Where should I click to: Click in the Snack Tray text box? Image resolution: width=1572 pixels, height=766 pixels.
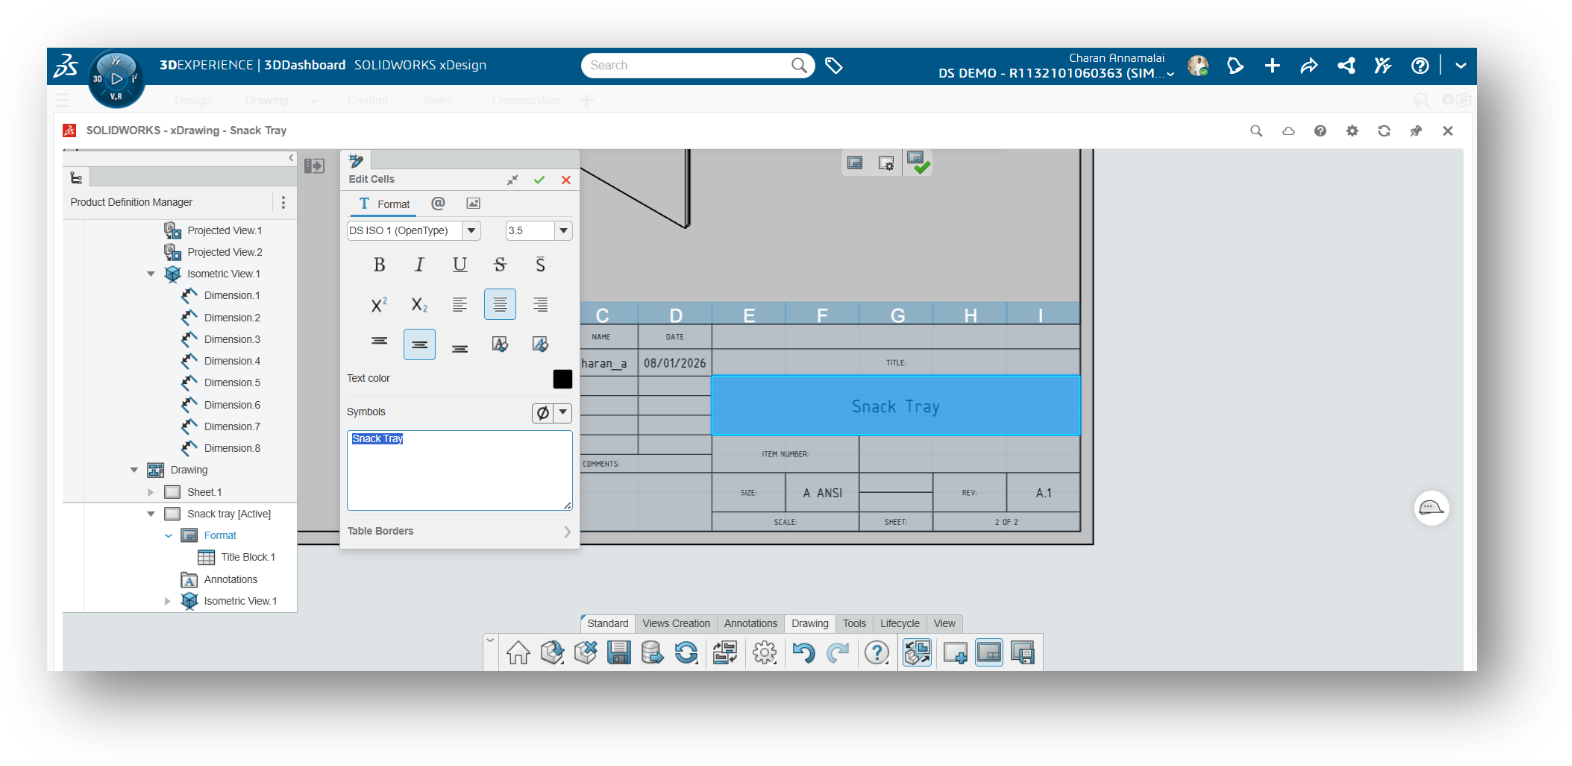[x=459, y=470]
